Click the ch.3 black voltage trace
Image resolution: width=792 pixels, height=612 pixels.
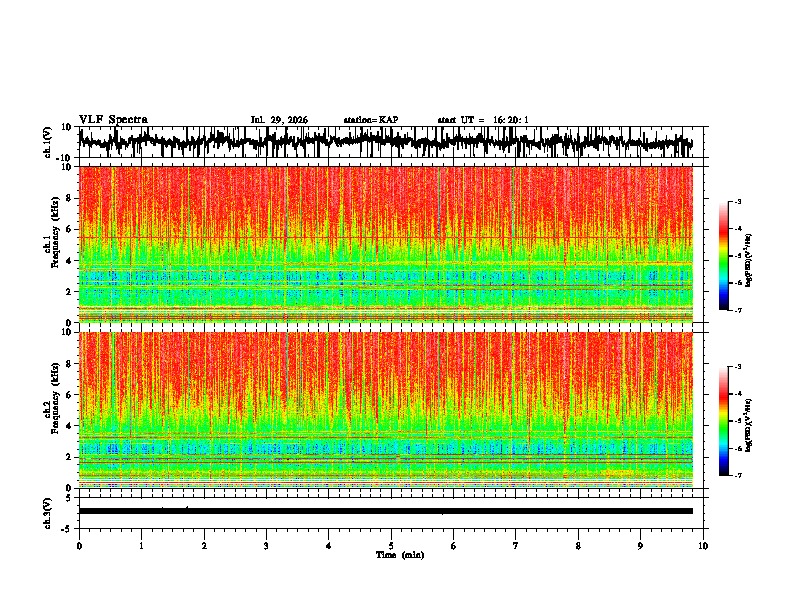386,511
